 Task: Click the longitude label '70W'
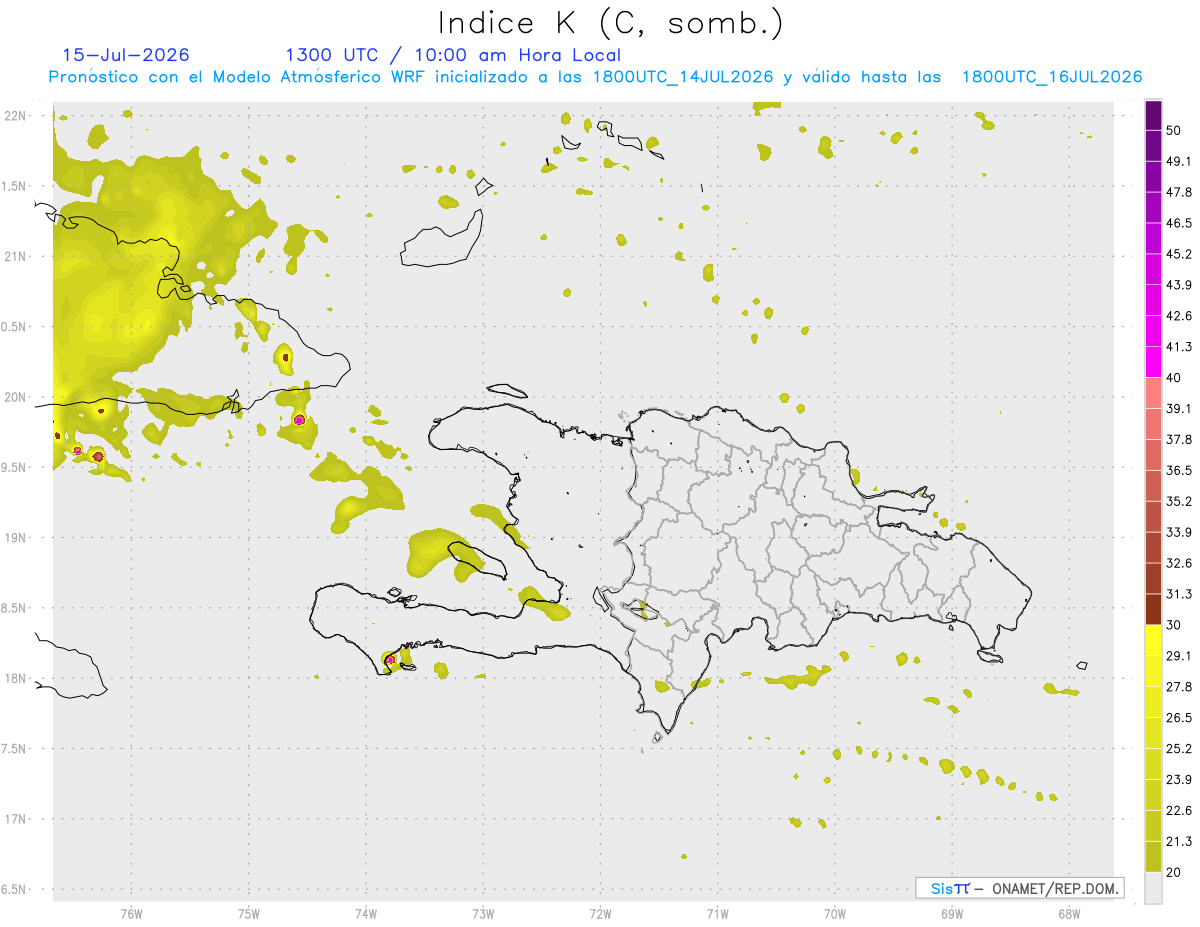[835, 914]
